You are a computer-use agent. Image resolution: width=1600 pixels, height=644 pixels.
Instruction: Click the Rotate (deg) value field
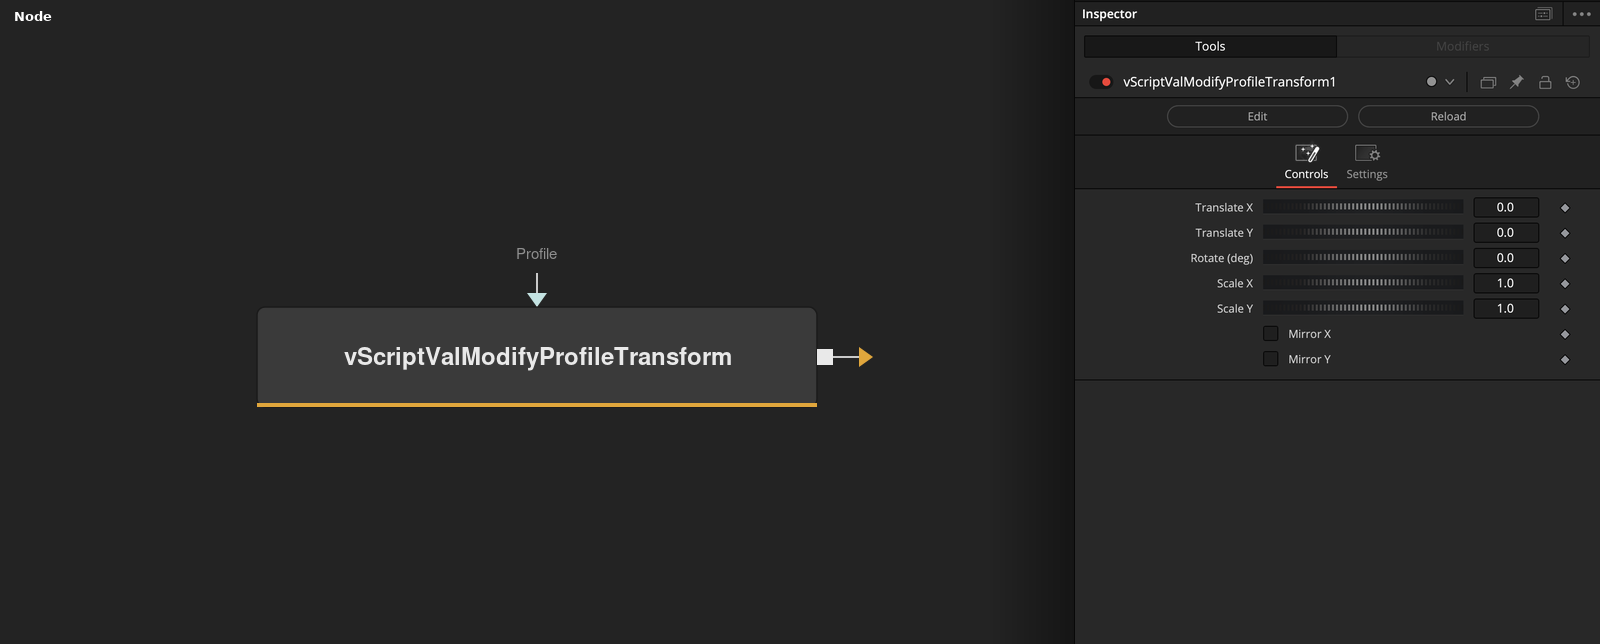[x=1506, y=258]
